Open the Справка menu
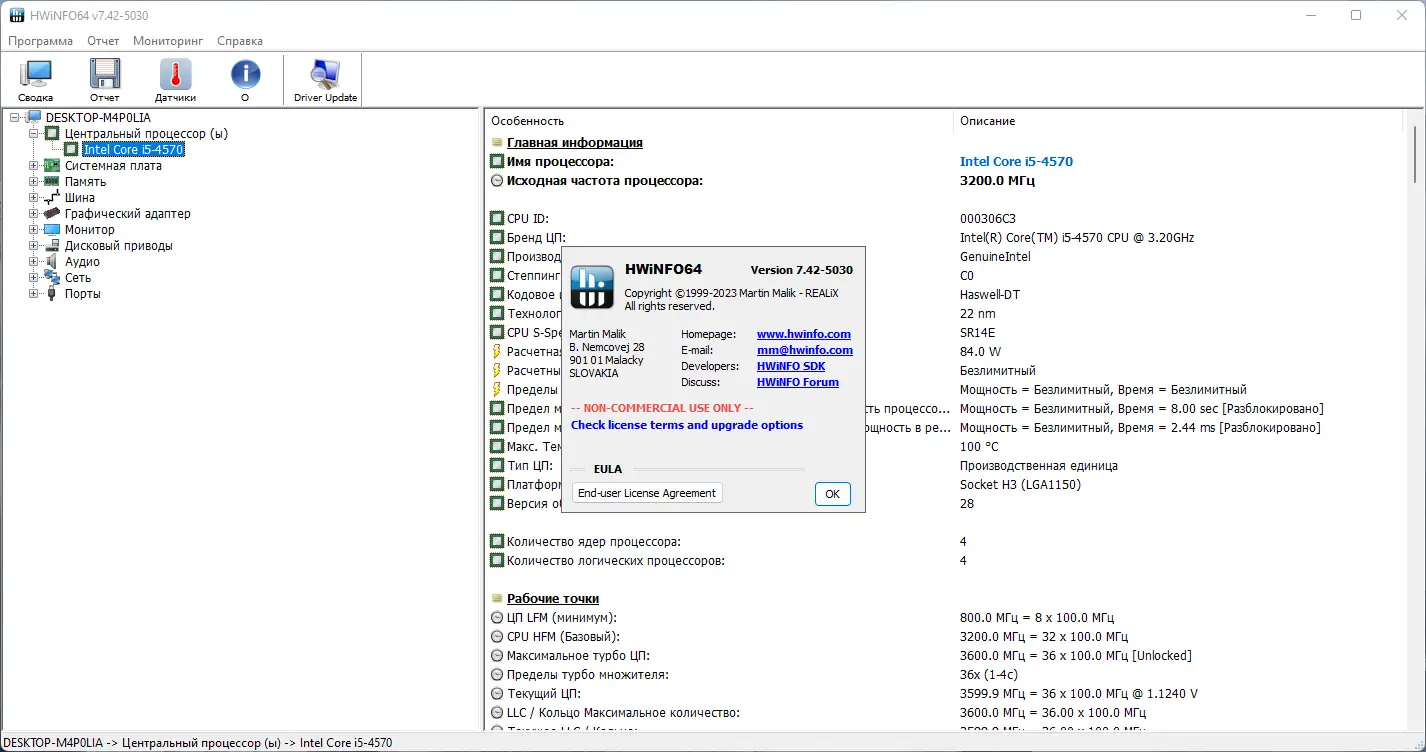Screen dimensions: 1426x752 (240, 41)
